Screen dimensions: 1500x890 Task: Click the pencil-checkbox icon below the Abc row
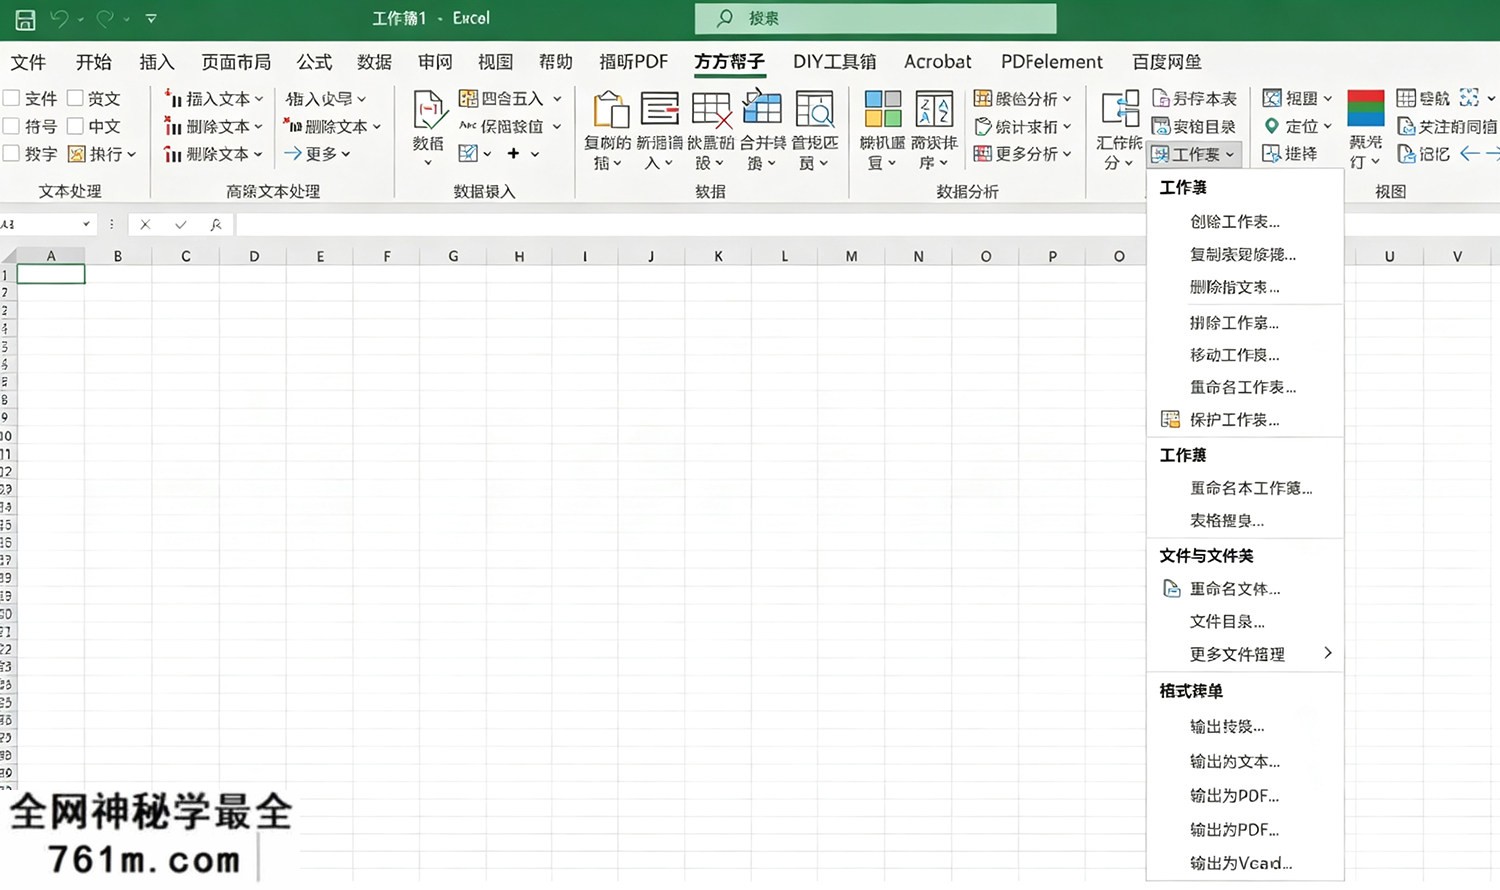click(x=468, y=153)
